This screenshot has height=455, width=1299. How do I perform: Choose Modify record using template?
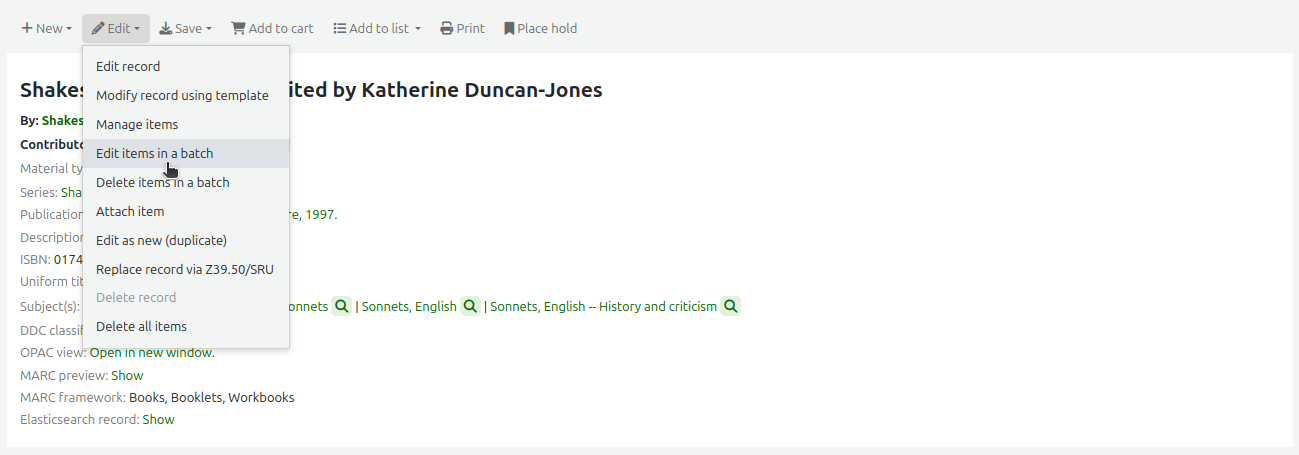182,96
